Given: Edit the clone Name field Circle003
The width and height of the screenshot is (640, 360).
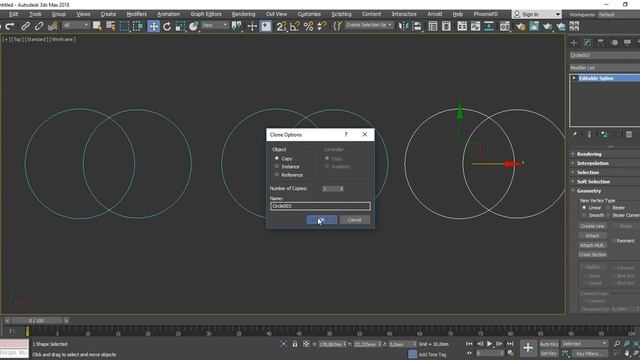Looking at the screenshot, I should [320, 206].
